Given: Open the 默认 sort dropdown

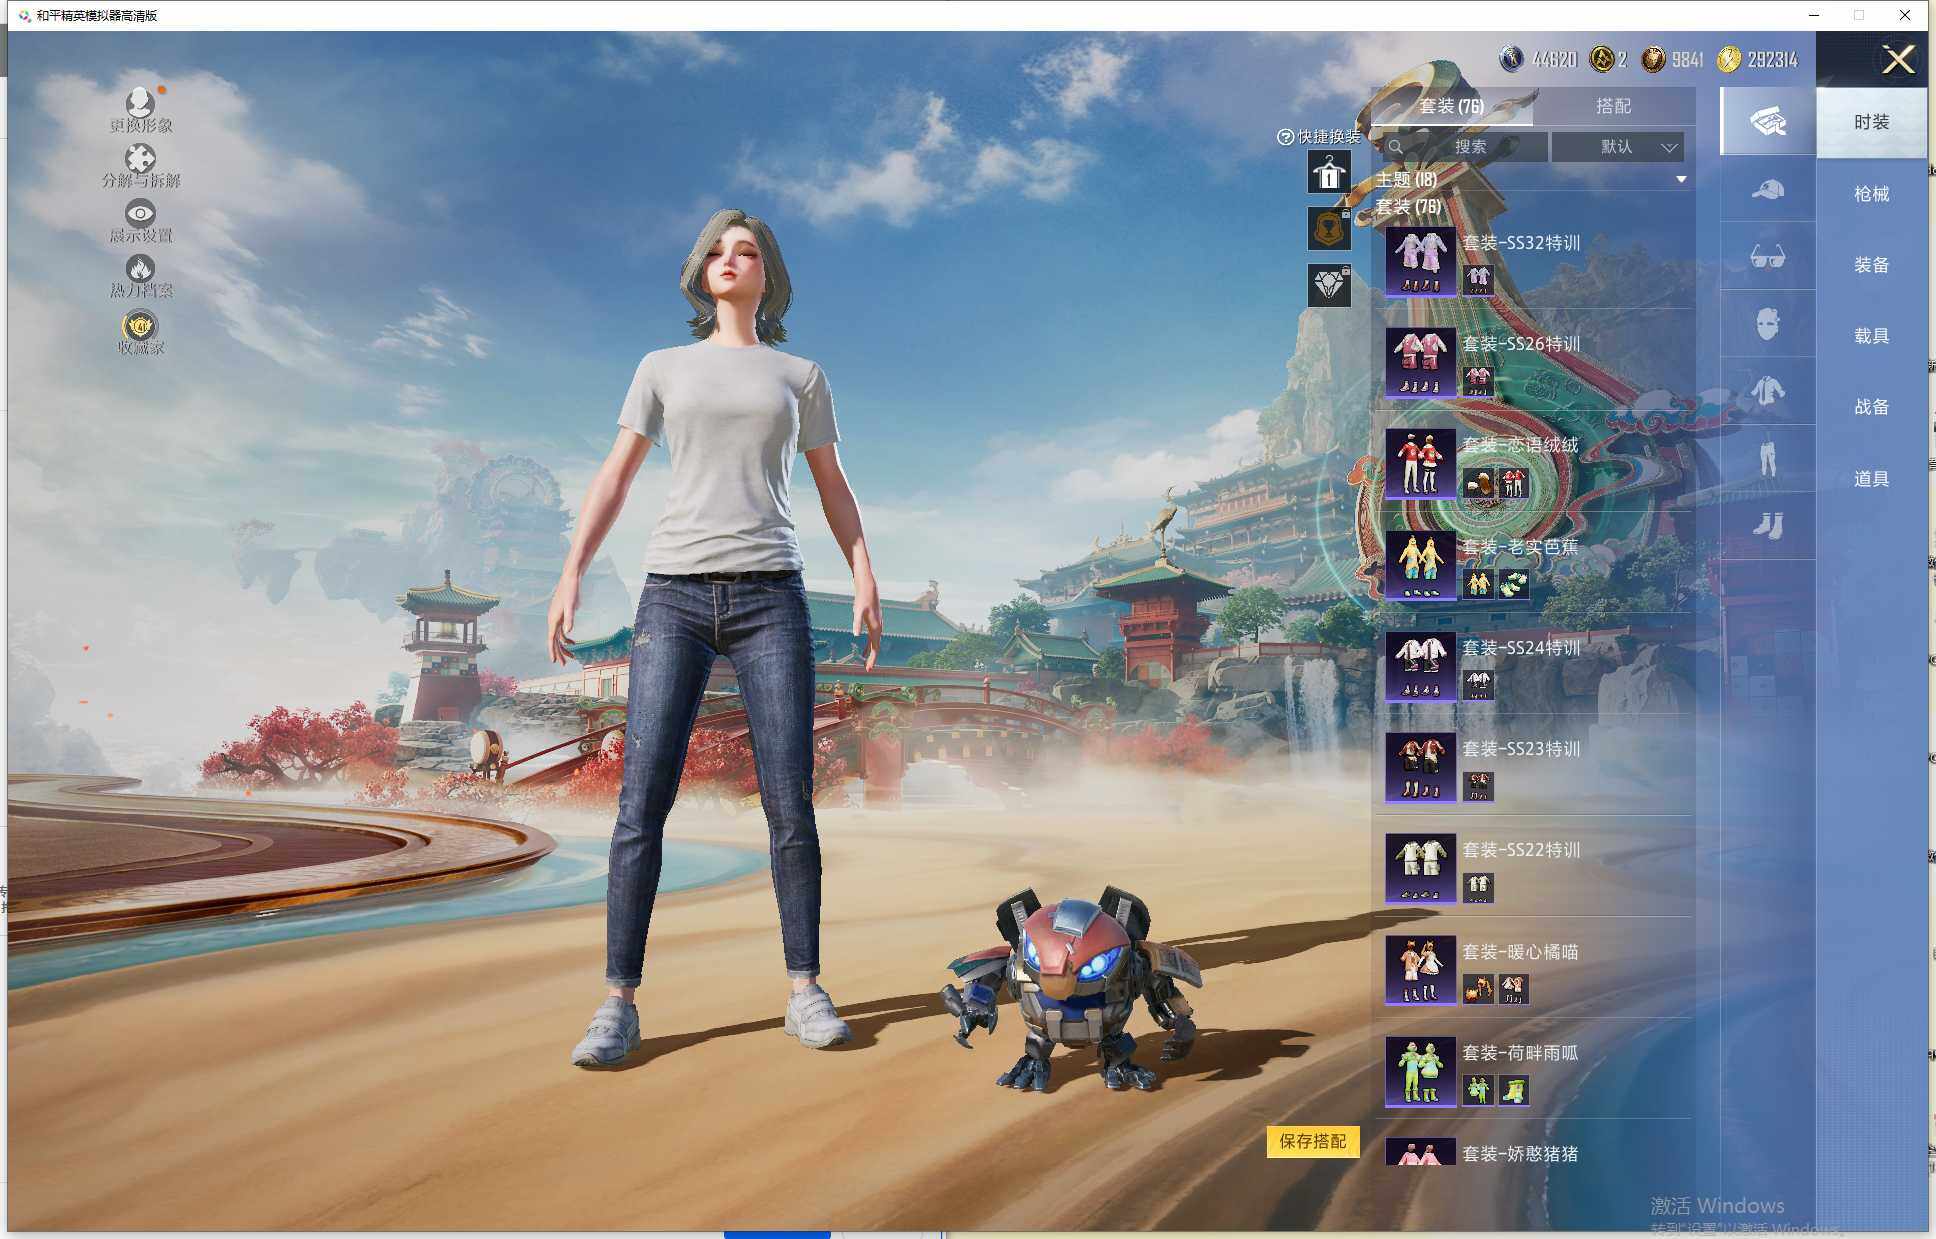Looking at the screenshot, I should pos(1618,147).
